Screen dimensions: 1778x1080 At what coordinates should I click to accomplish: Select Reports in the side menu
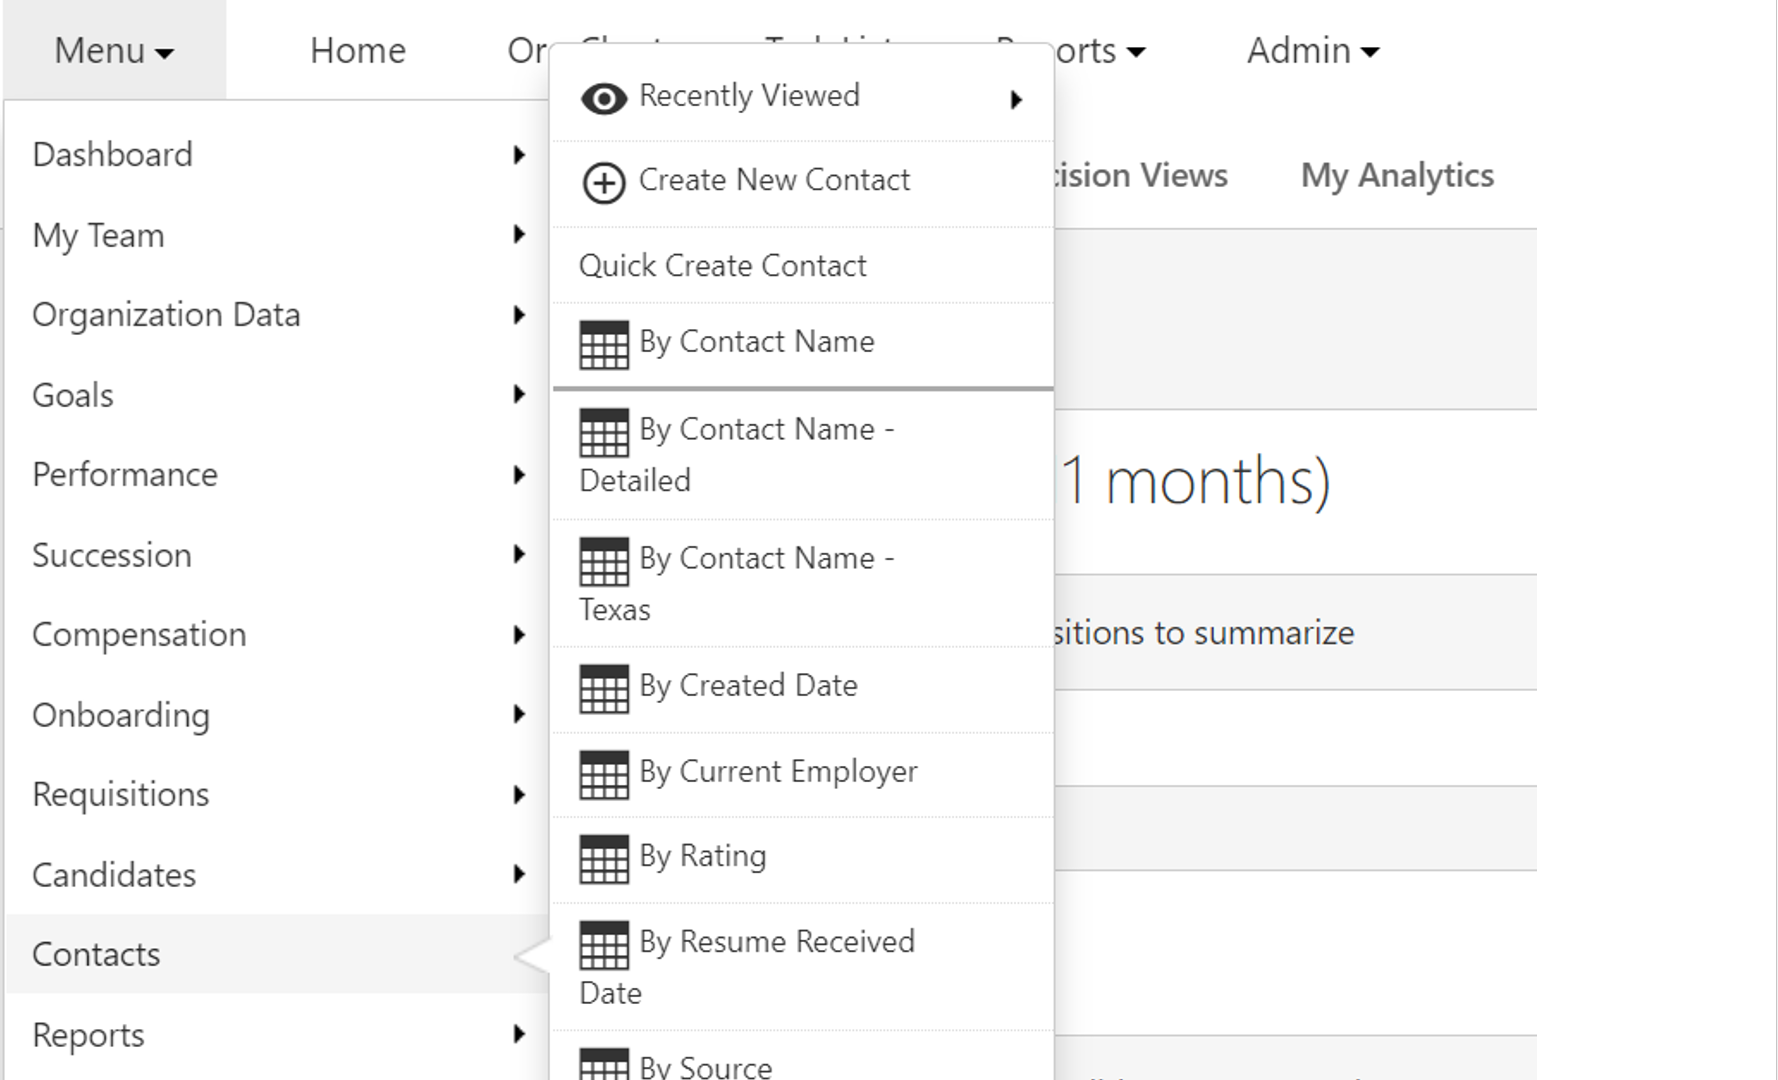278,1034
